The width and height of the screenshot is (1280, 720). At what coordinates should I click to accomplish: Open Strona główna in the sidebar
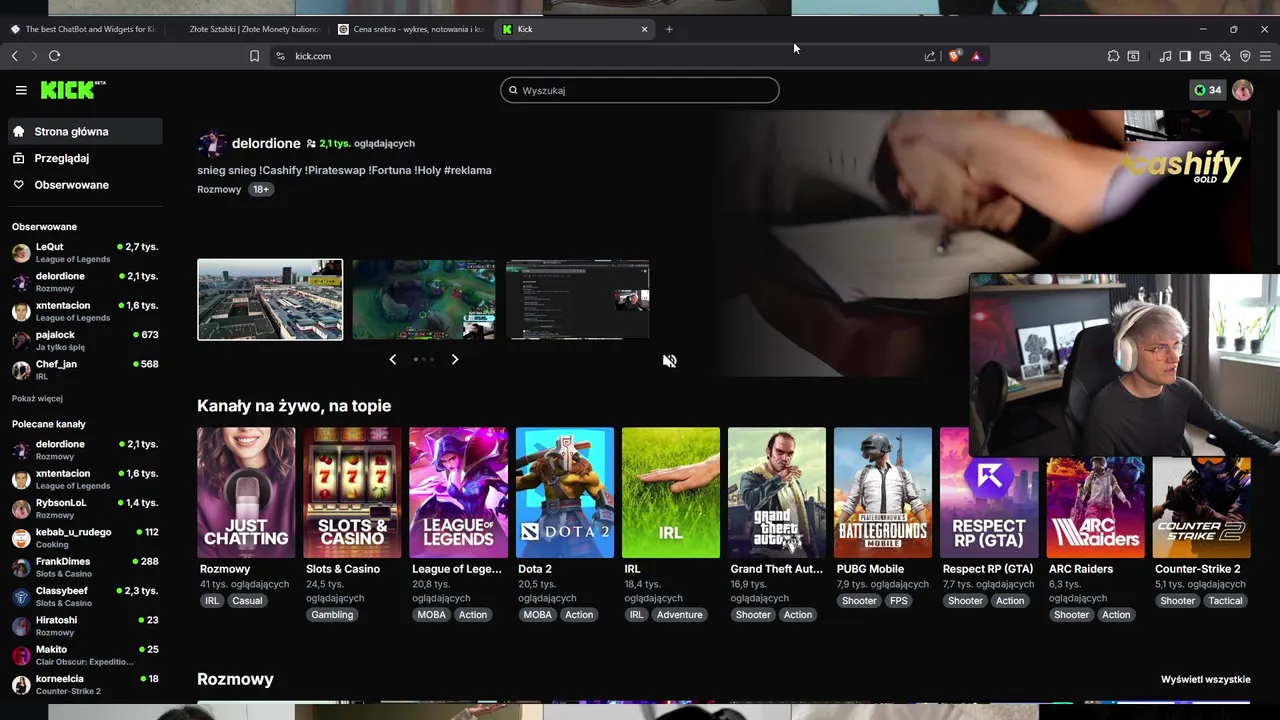tap(85, 131)
